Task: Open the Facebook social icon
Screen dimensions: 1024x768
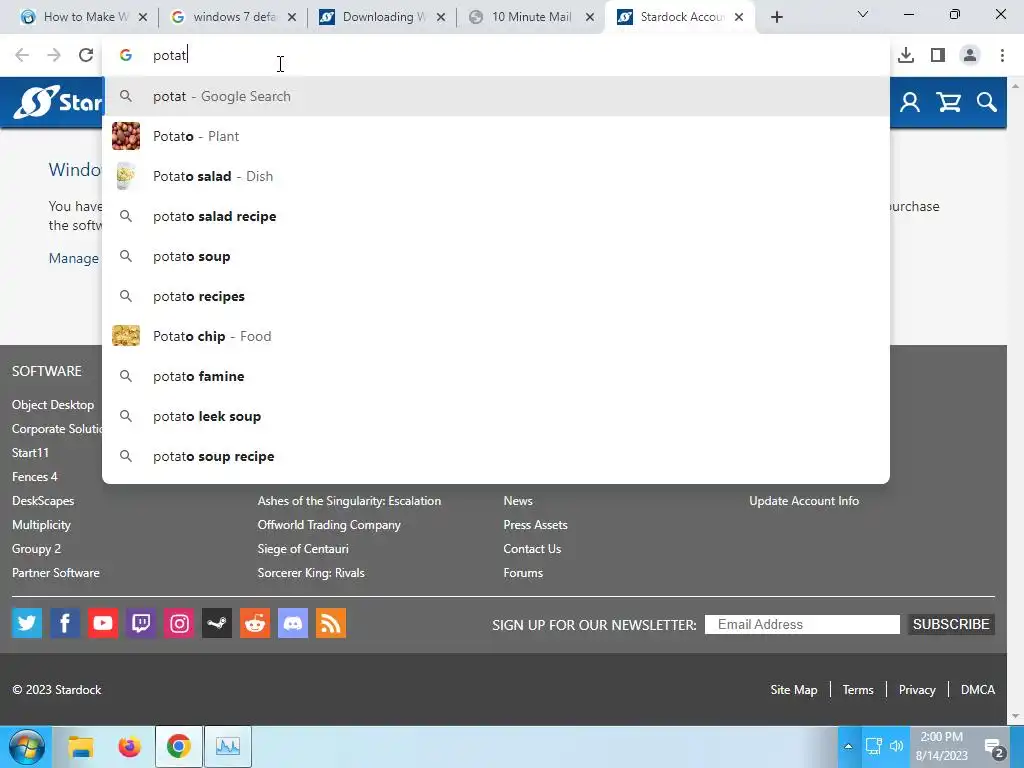Action: (x=65, y=623)
